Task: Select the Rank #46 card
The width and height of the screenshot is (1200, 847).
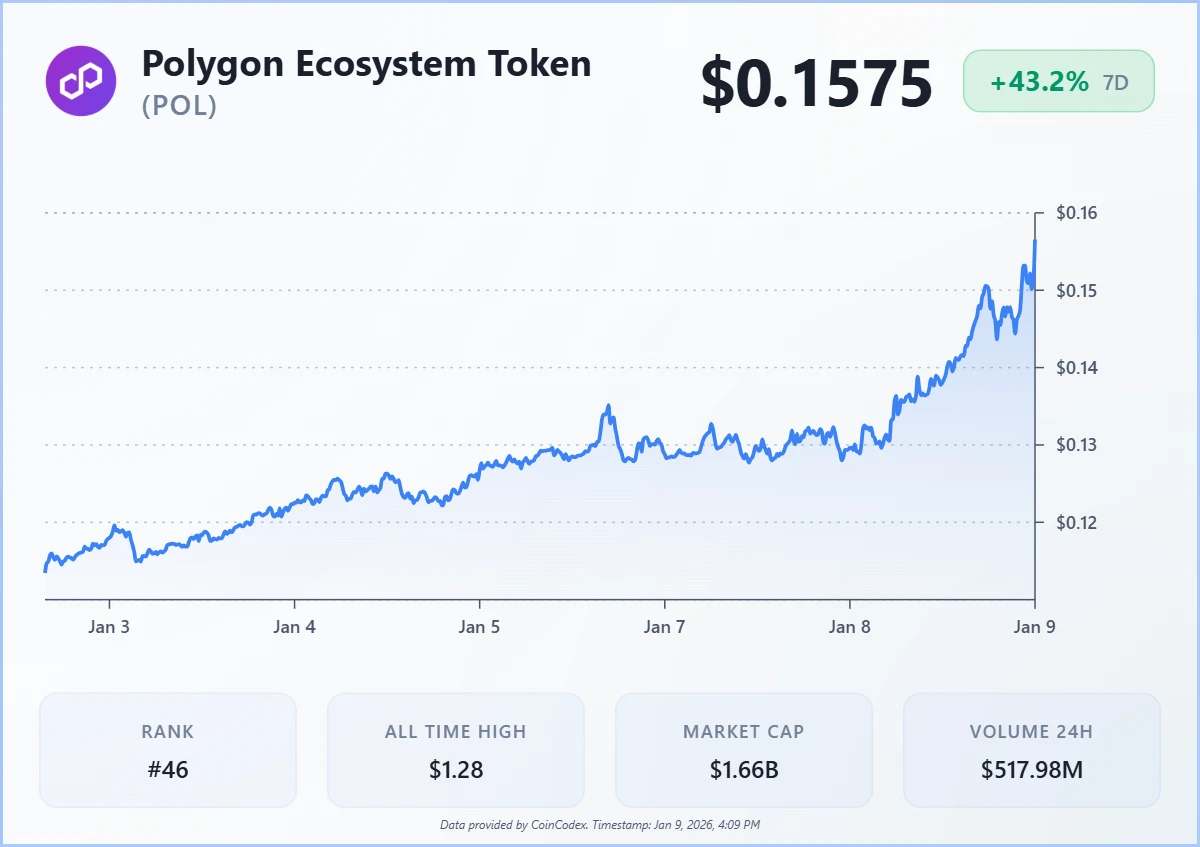Action: tap(168, 750)
